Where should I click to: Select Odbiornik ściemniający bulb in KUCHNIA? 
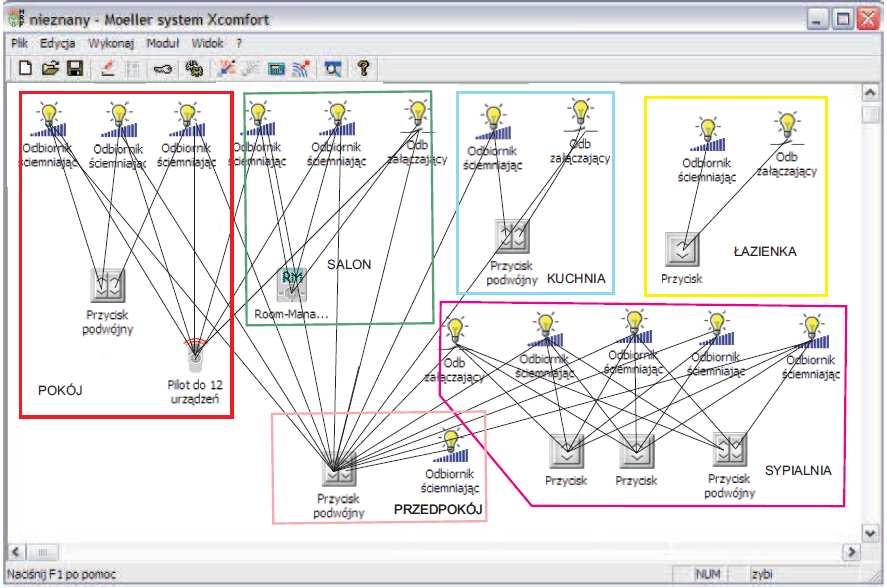click(493, 123)
